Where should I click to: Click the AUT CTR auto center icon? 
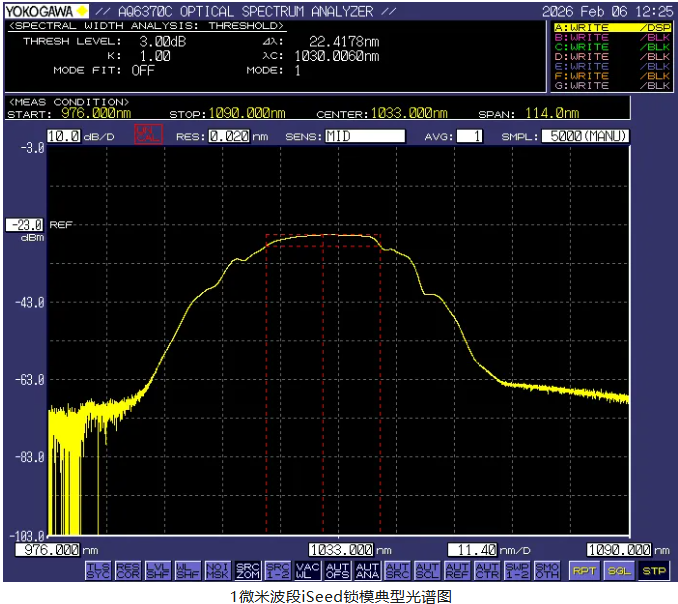point(487,570)
